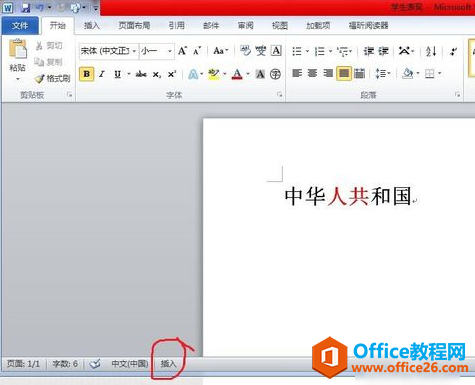Switch to the 视图 (View) tab
This screenshot has width=475, height=385.
[x=280, y=26]
